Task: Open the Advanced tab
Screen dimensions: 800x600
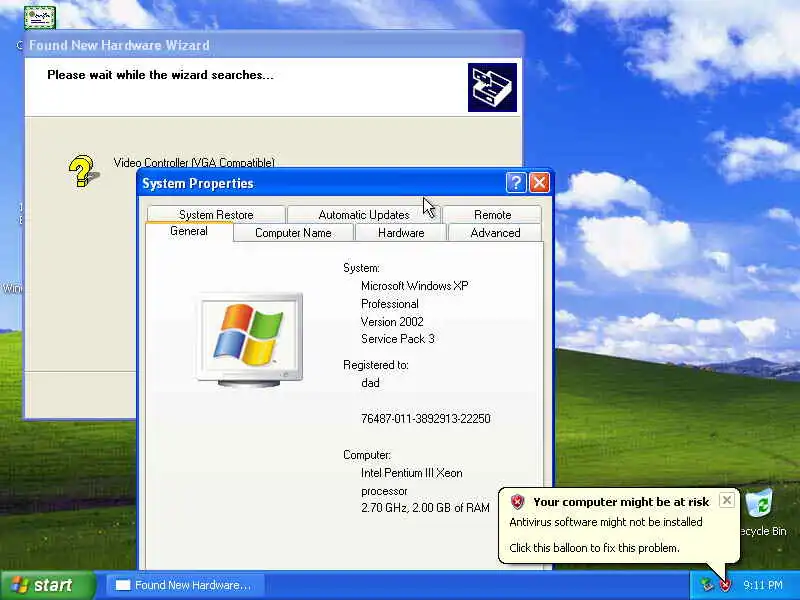Action: pos(495,233)
